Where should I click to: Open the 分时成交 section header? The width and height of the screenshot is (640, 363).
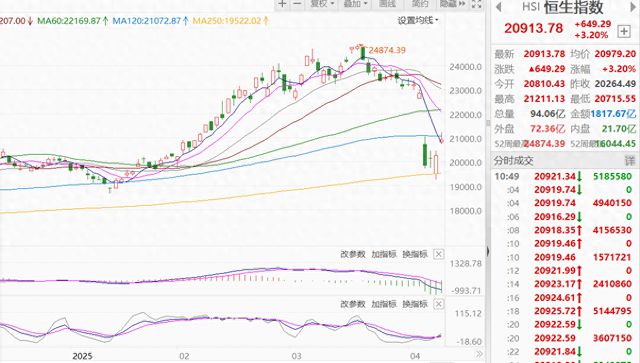pos(513,161)
